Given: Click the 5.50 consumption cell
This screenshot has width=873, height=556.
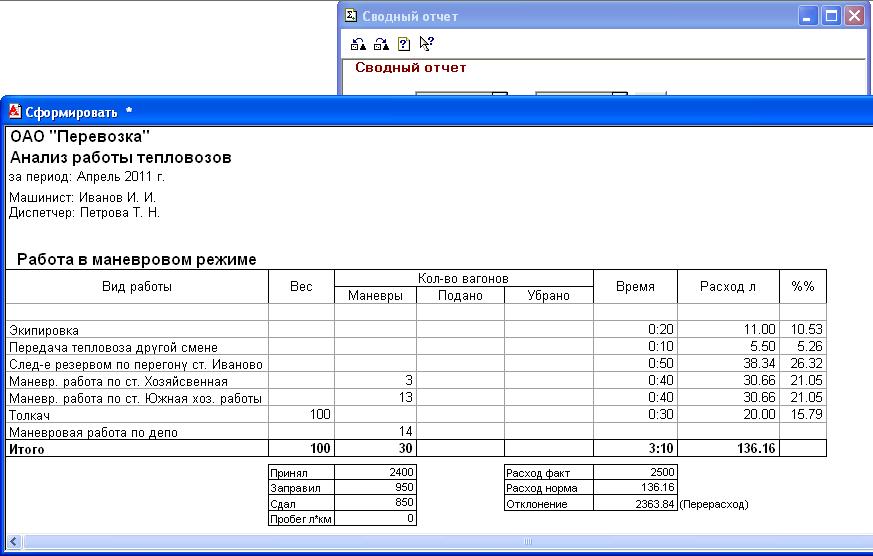Looking at the screenshot, I should click(x=763, y=346).
